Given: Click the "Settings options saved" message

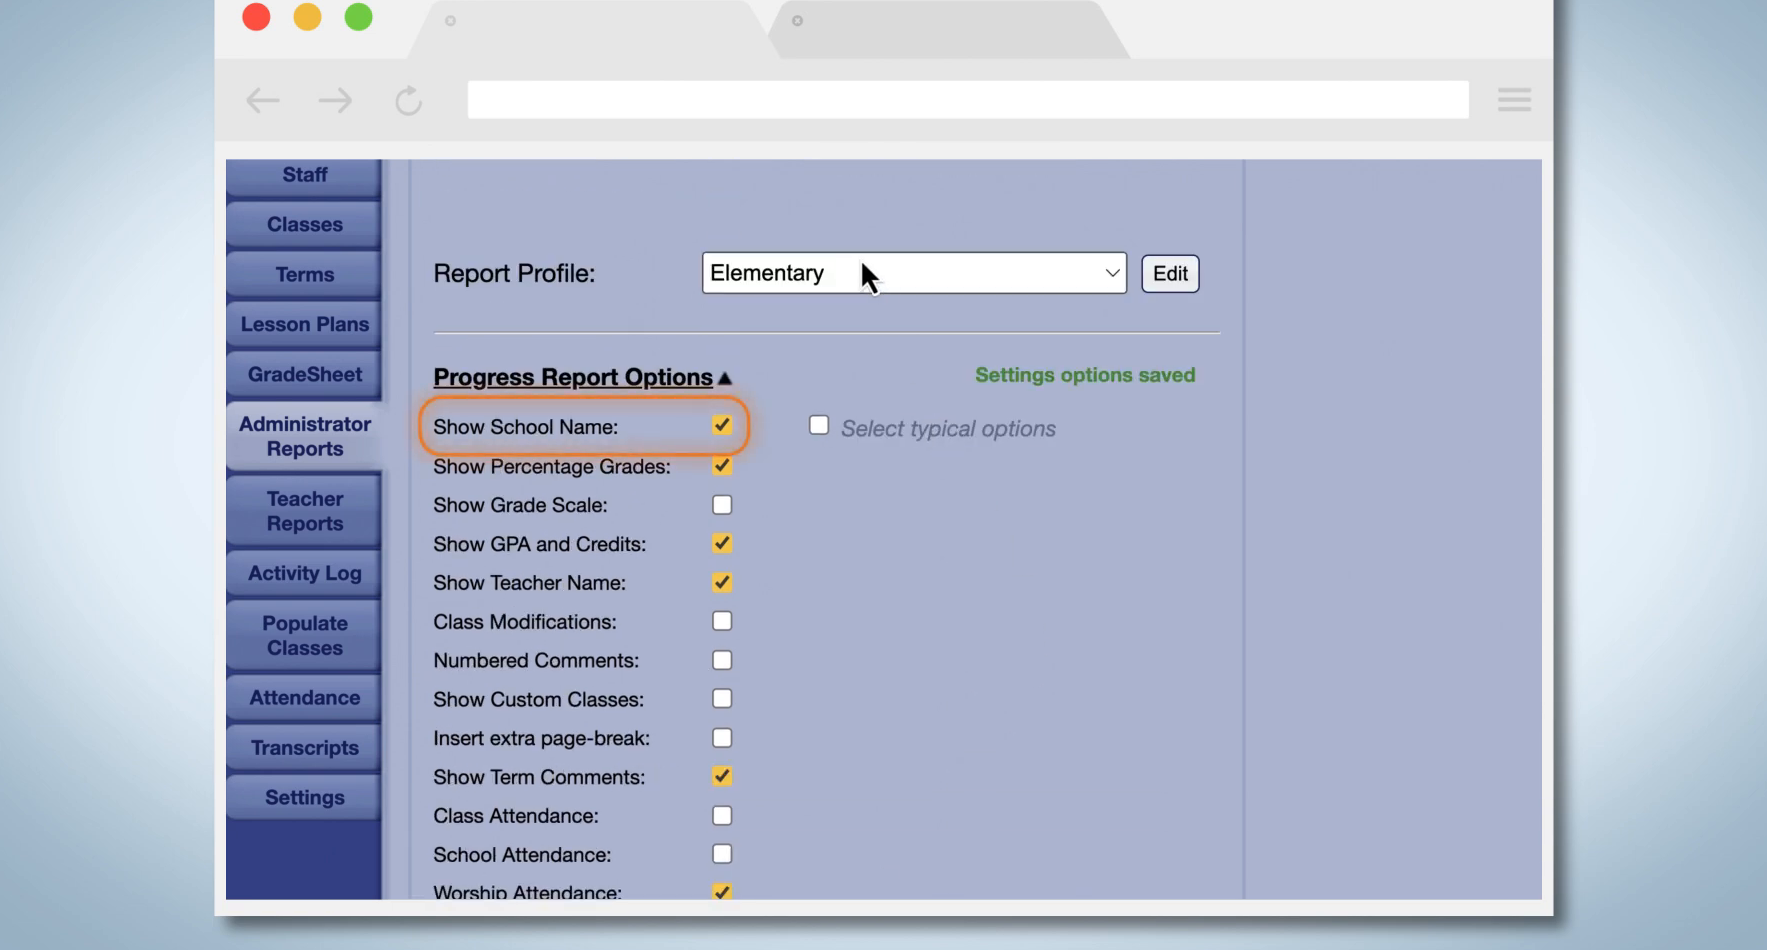Looking at the screenshot, I should (1085, 375).
